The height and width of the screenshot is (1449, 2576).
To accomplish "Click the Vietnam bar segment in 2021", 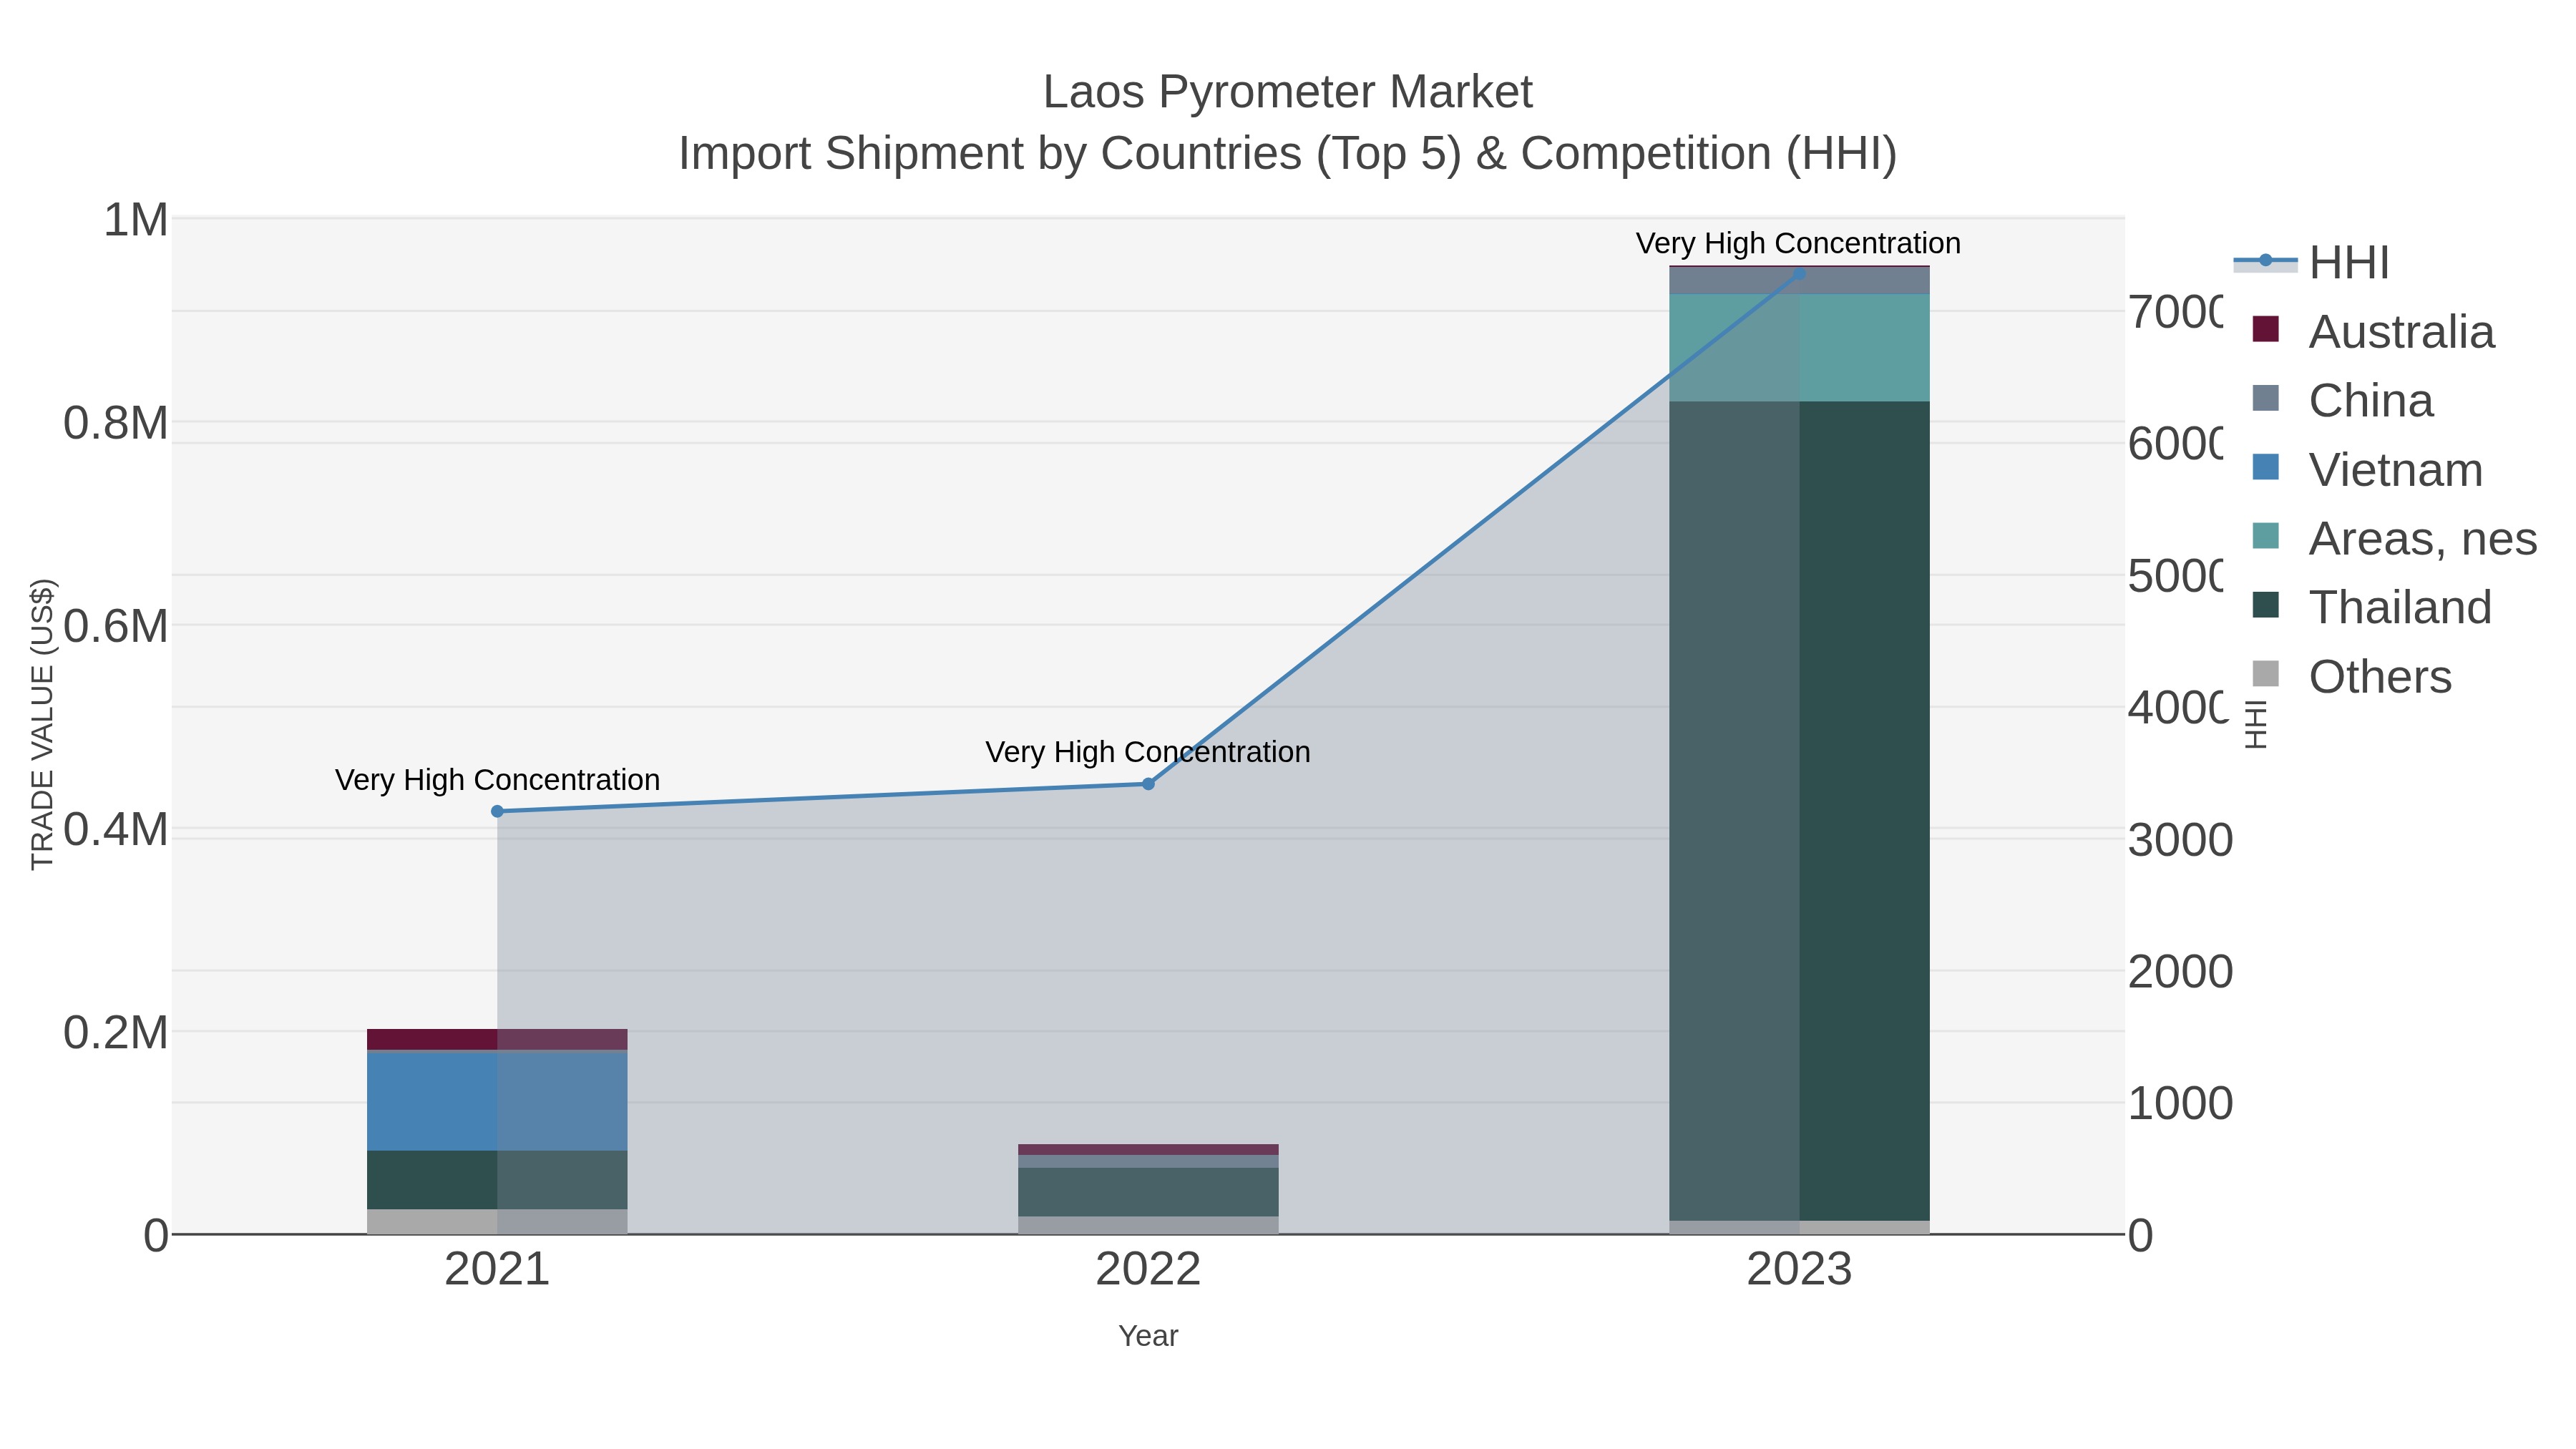I will (497, 1101).
